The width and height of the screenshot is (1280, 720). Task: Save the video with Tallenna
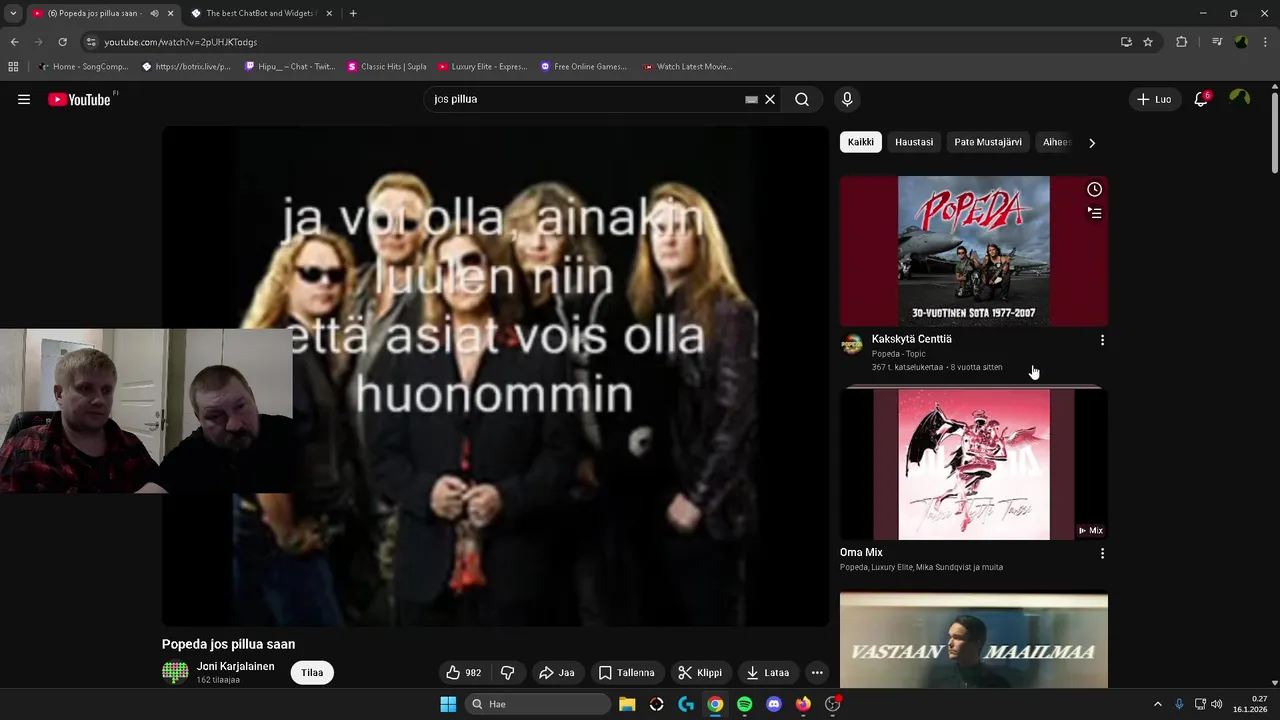click(626, 673)
